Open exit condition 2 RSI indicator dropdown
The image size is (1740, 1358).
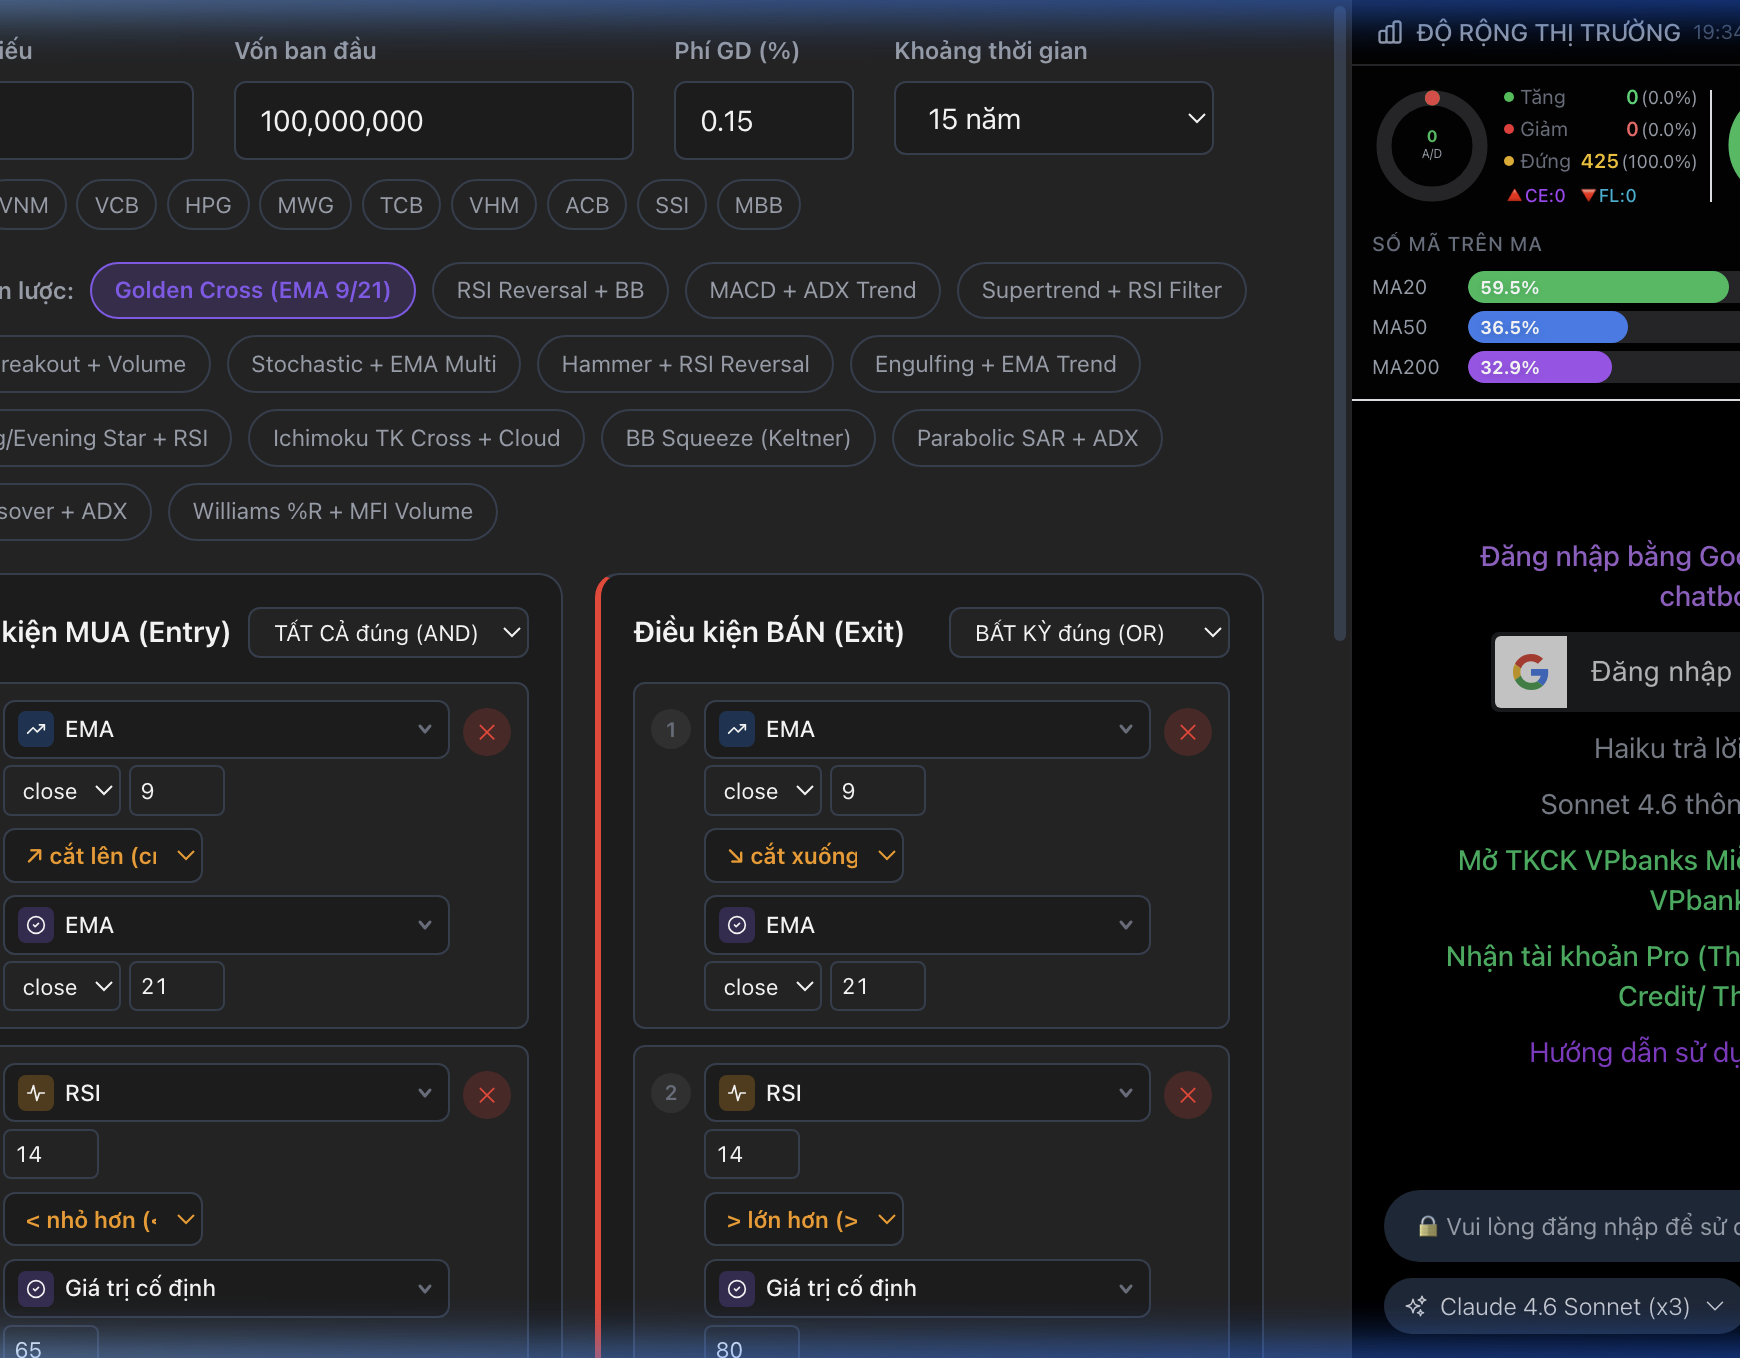(927, 1093)
